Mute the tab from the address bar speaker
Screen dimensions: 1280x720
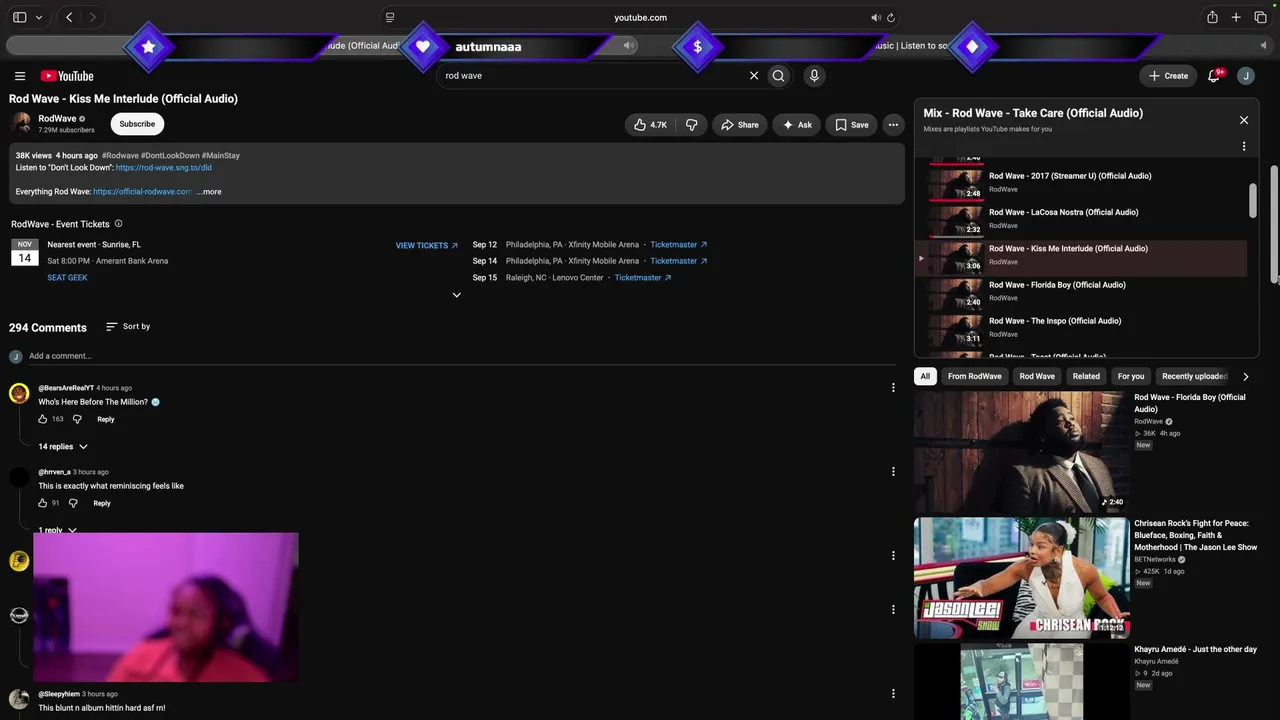[876, 17]
